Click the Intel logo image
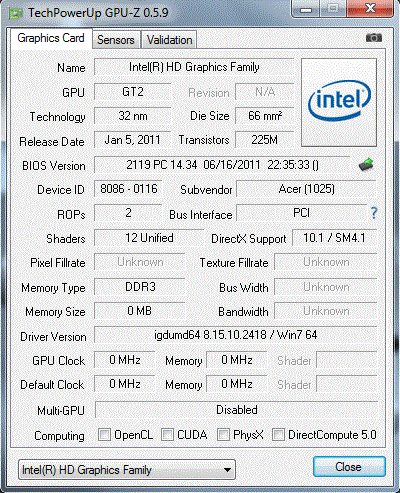 (x=339, y=102)
